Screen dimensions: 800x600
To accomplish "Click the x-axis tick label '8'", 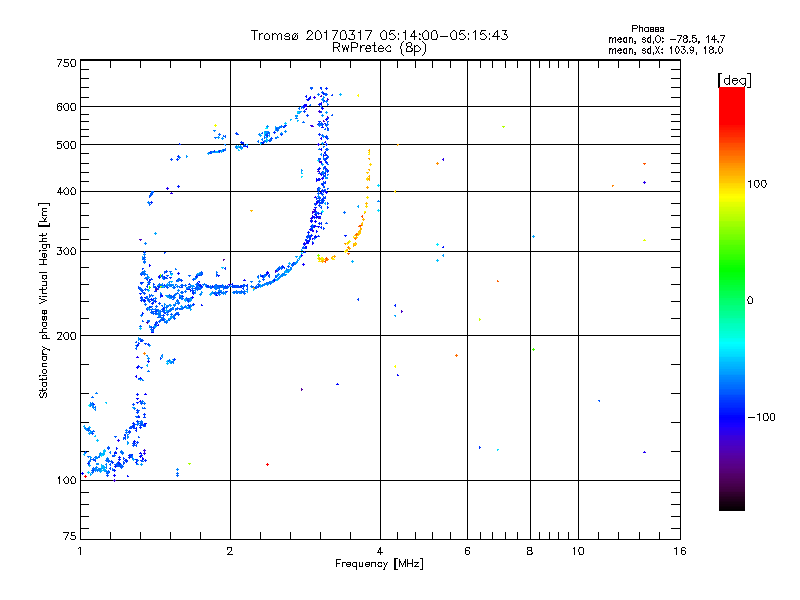I will (530, 551).
